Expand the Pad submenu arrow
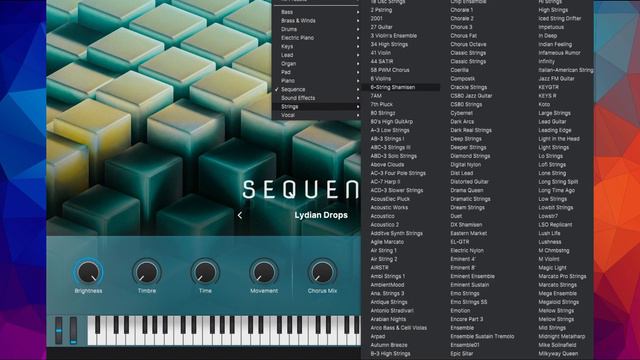This screenshot has height=360, width=640. [358, 72]
